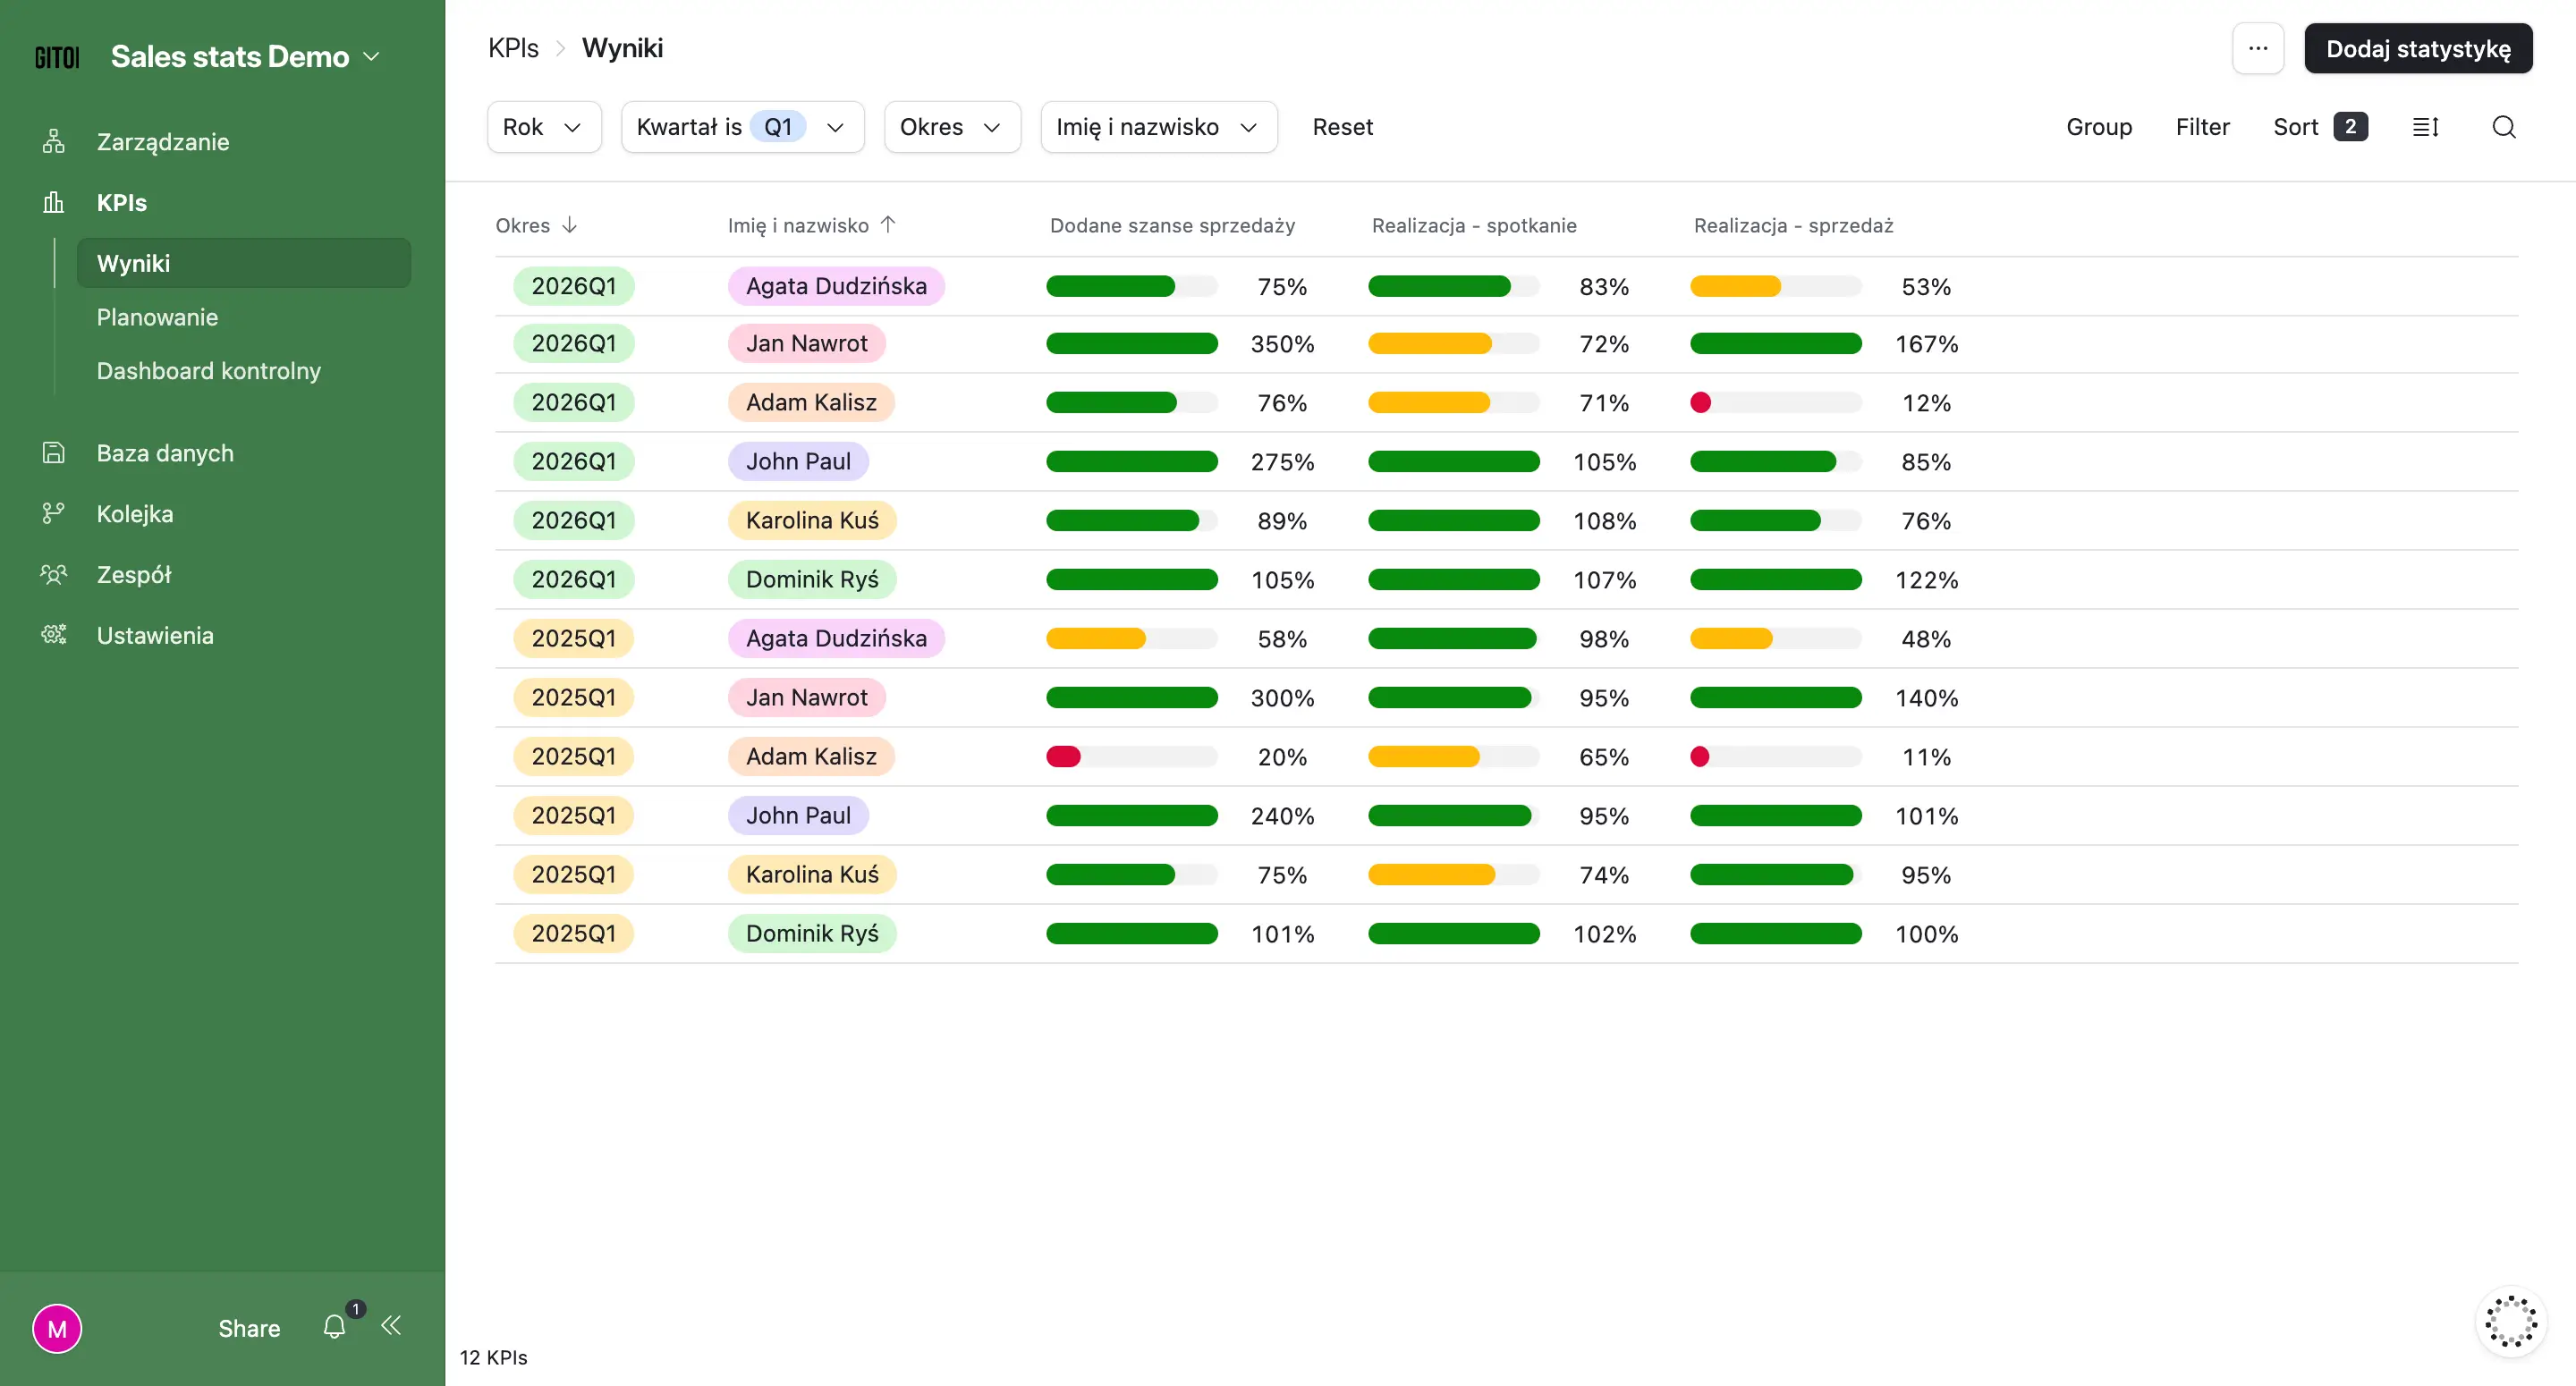Expand the Rok filter dropdown
The image size is (2576, 1386).
tap(543, 127)
